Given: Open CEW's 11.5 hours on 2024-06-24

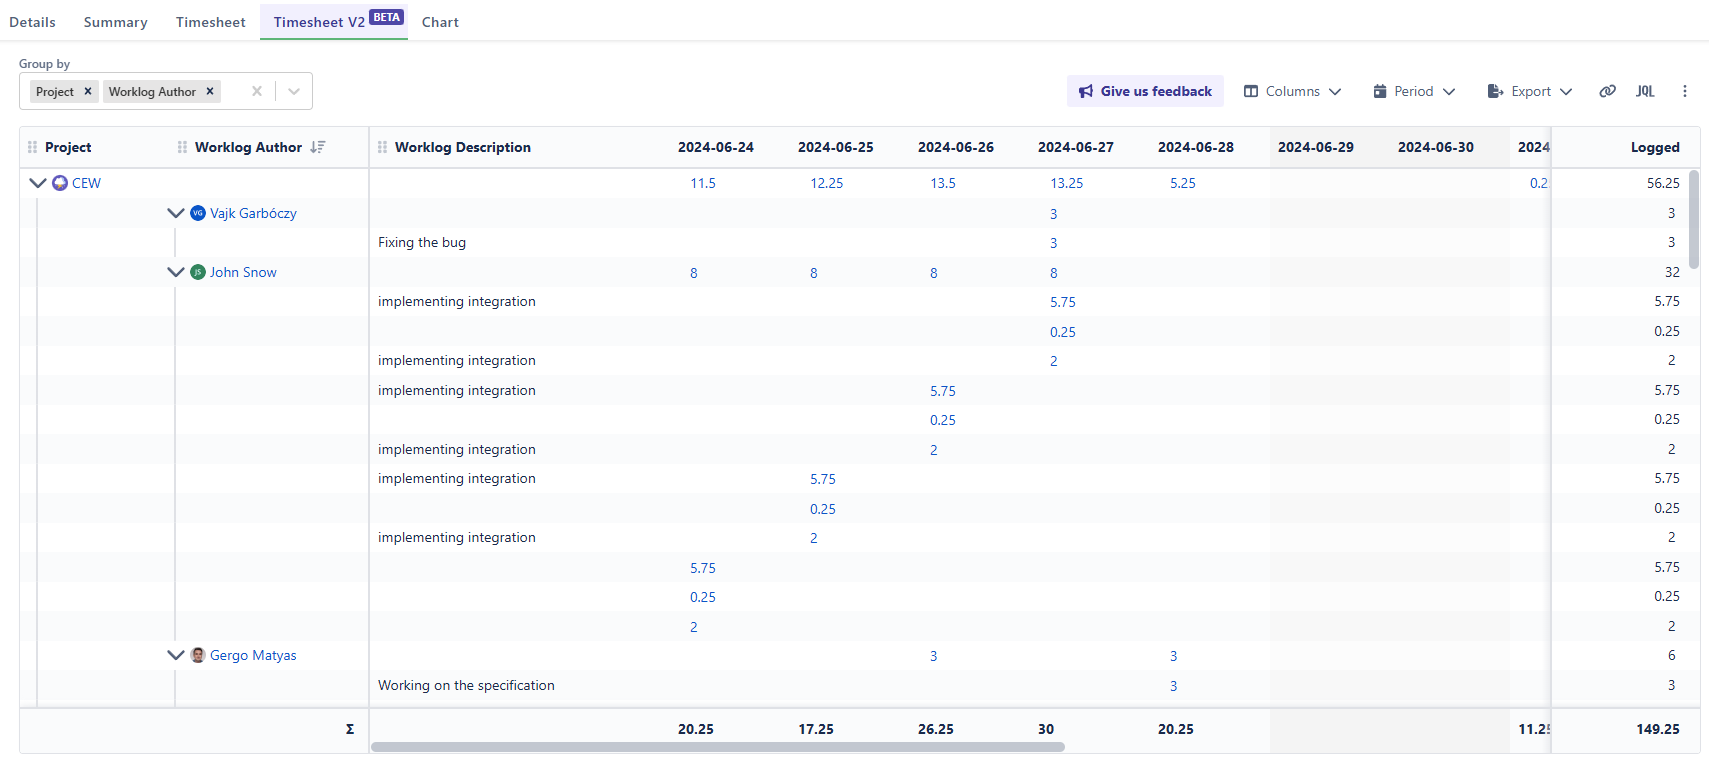Looking at the screenshot, I should pyautogui.click(x=703, y=183).
